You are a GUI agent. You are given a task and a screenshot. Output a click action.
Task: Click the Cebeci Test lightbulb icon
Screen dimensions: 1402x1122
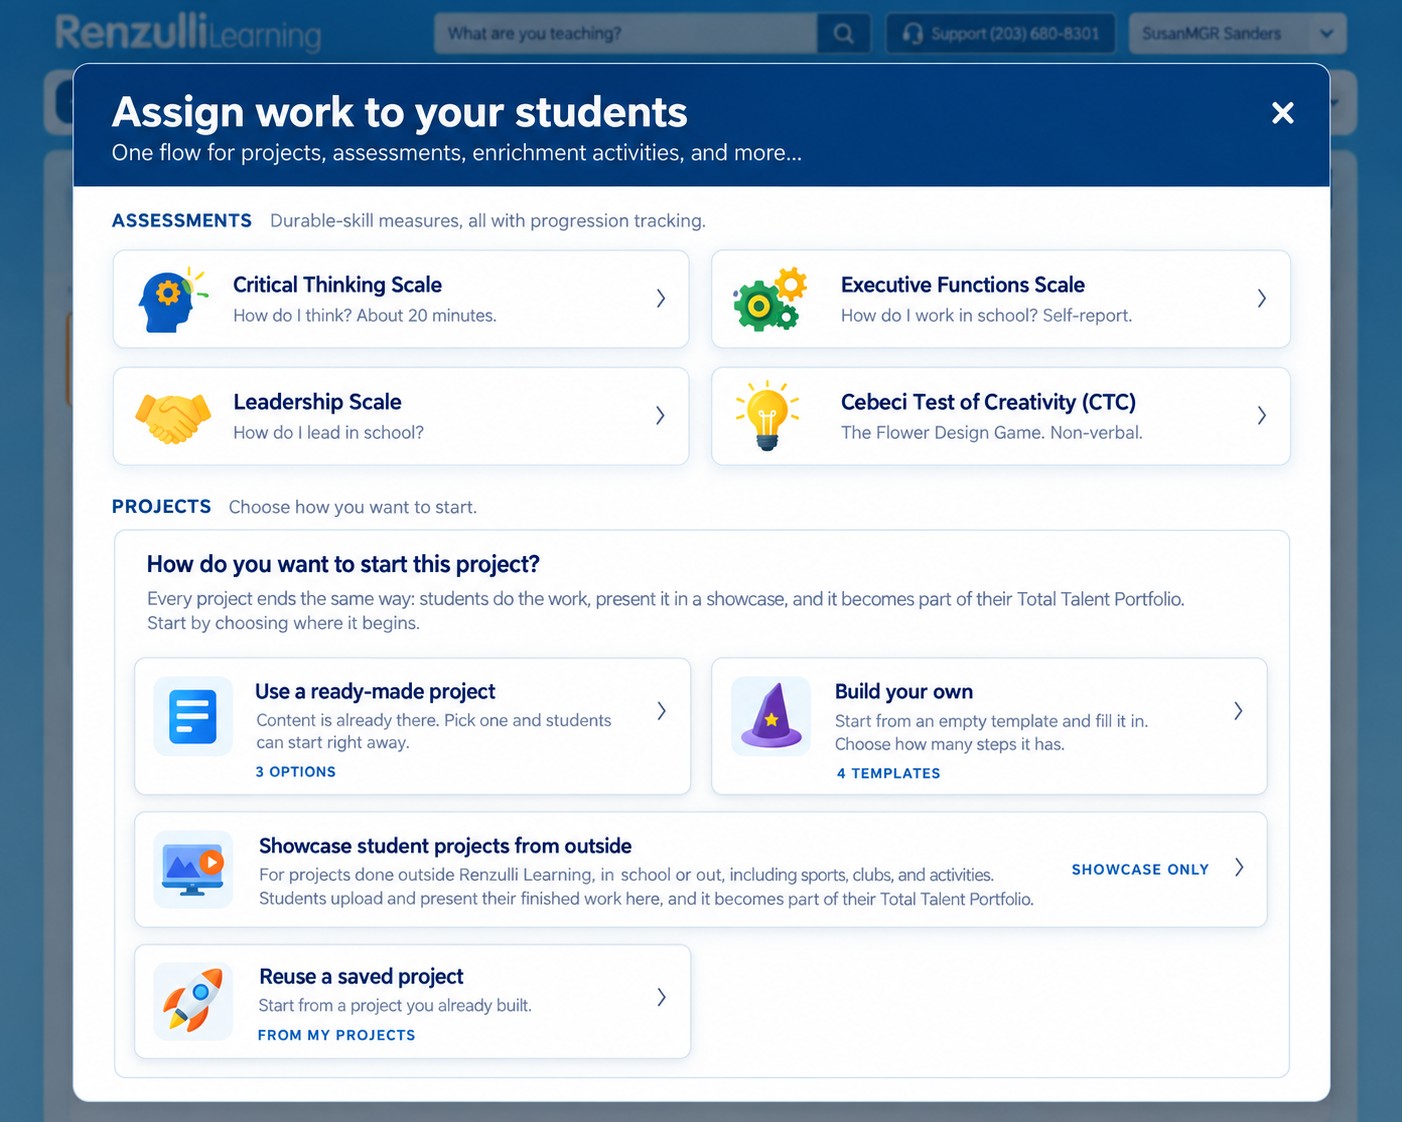767,416
